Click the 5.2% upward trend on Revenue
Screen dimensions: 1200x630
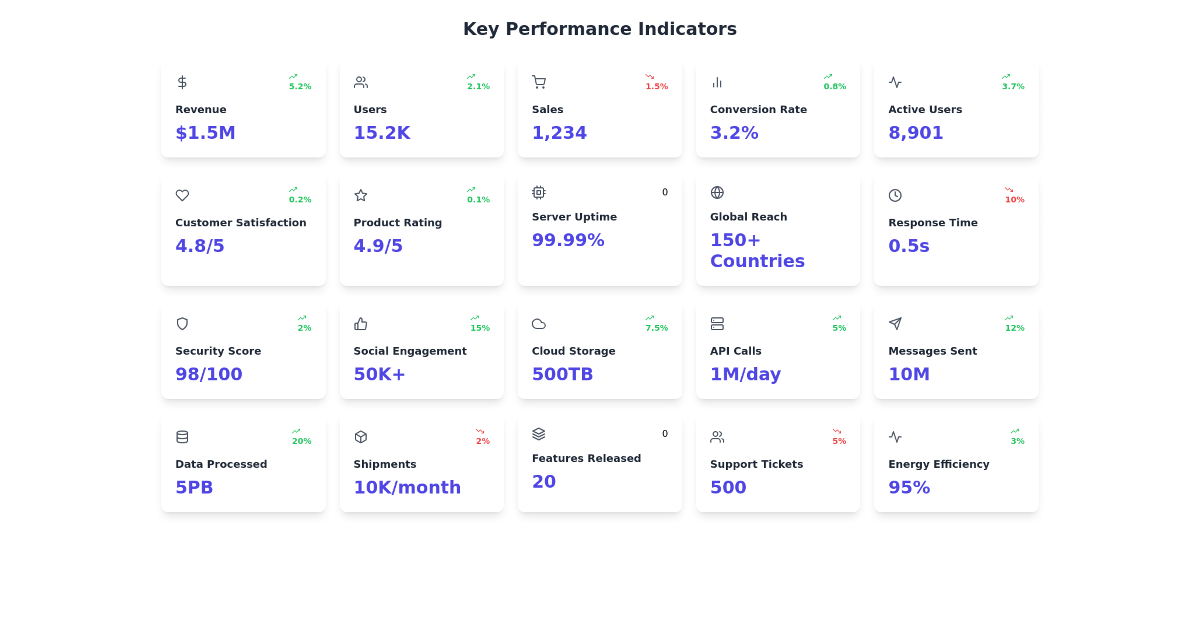pyautogui.click(x=300, y=82)
